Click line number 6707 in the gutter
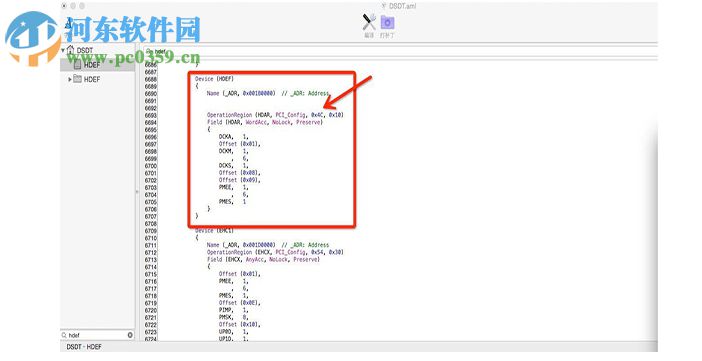Screen dimensions: 702x361 [151, 216]
